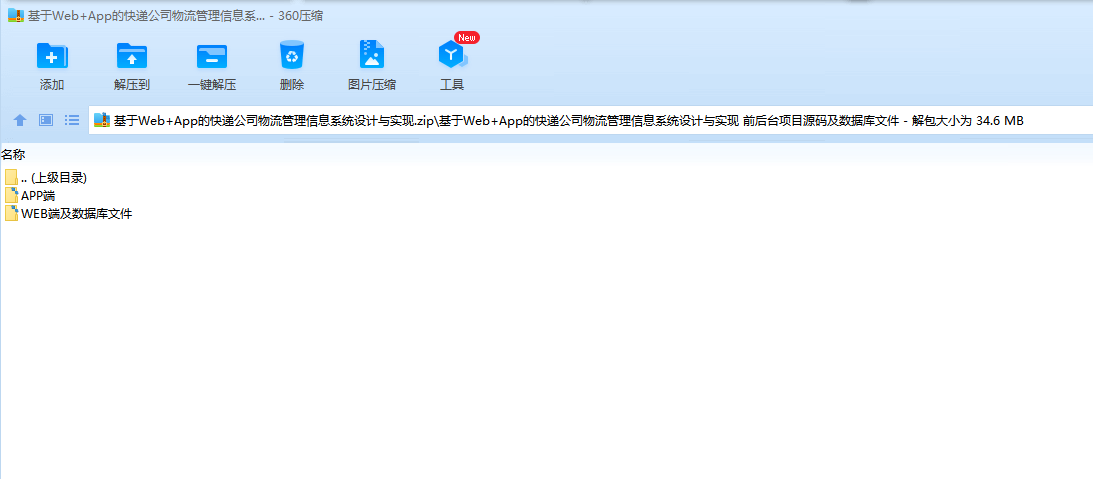This screenshot has height=479, width=1093.
Task: Switch to the thumbnail view icon
Action: click(46, 120)
